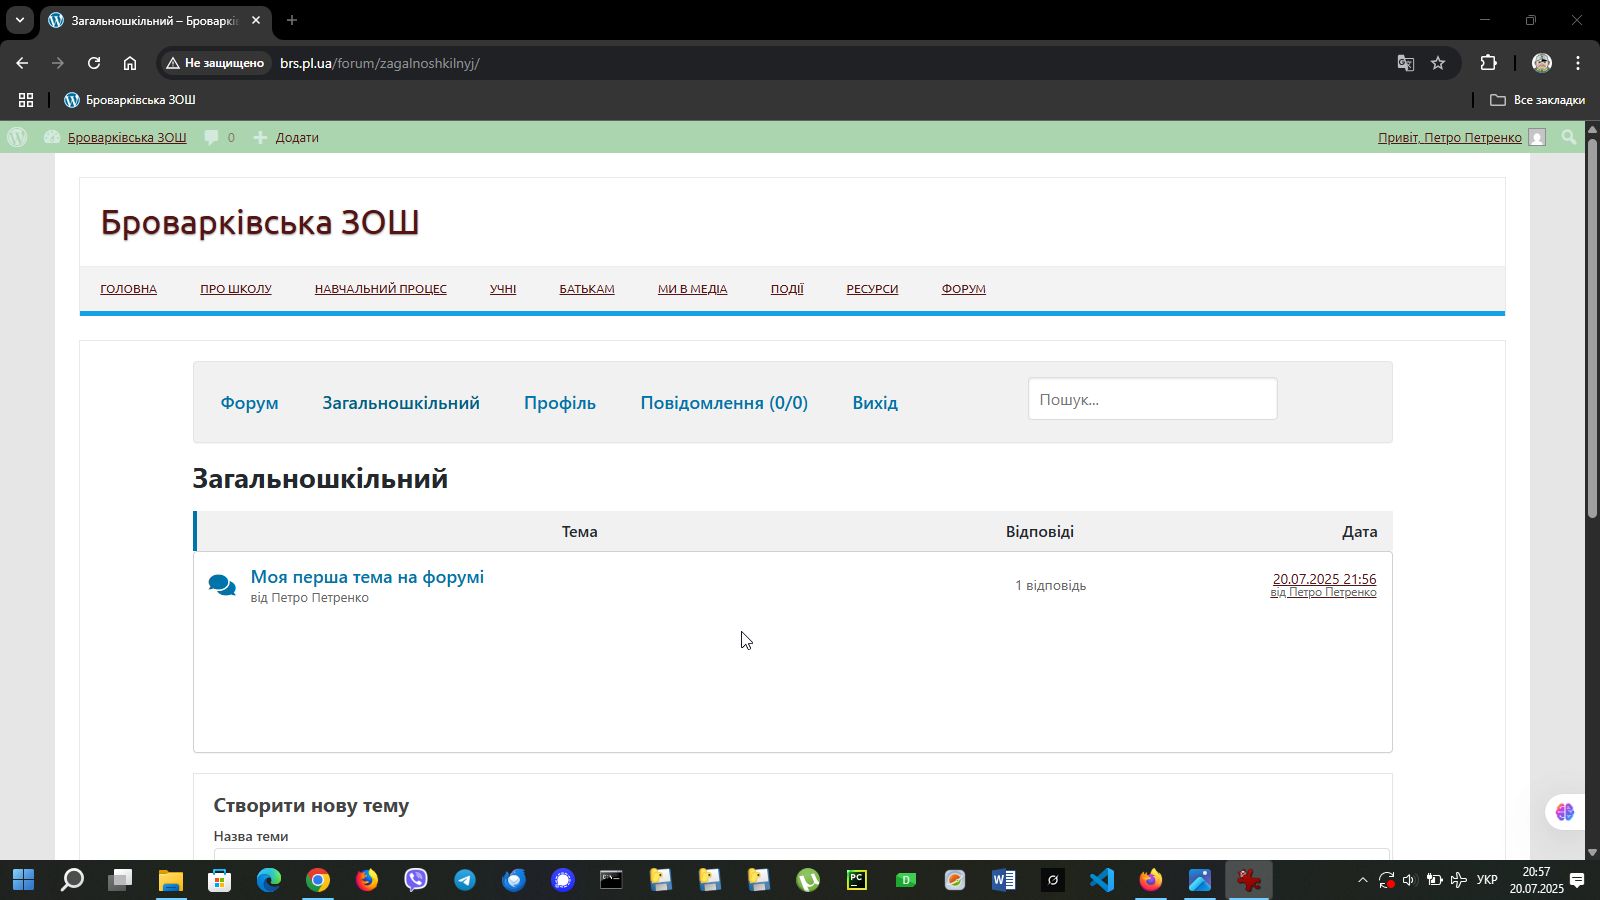Bookmark page with the star icon
This screenshot has height=900, width=1600.
(1438, 63)
